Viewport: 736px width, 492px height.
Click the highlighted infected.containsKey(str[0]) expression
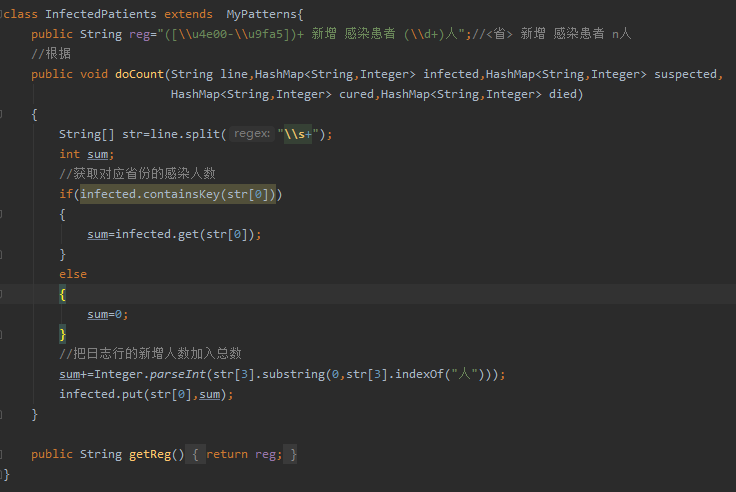178,194
